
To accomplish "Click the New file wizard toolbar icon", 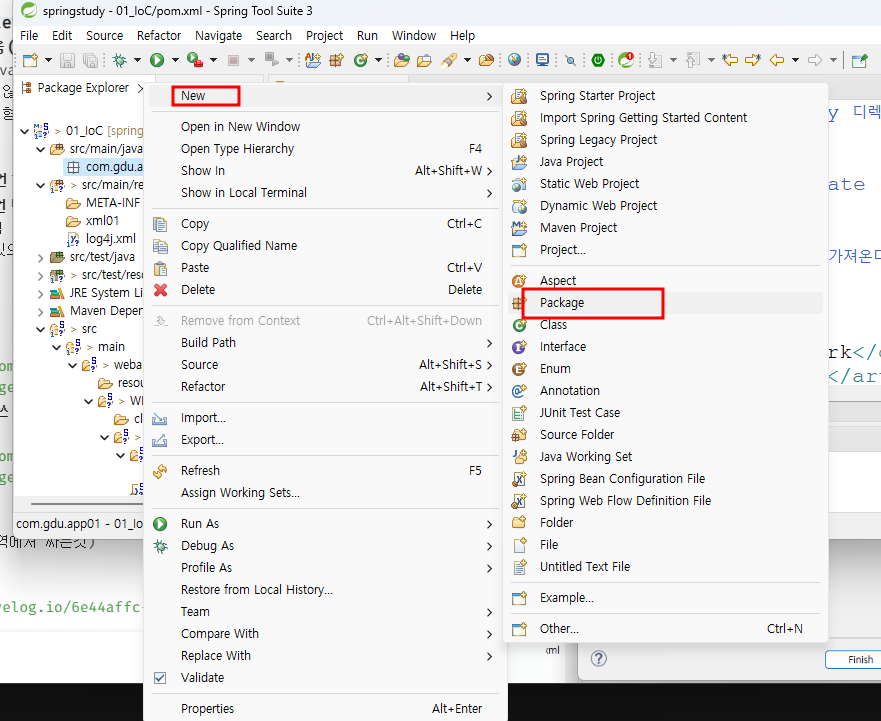I will click(30, 60).
